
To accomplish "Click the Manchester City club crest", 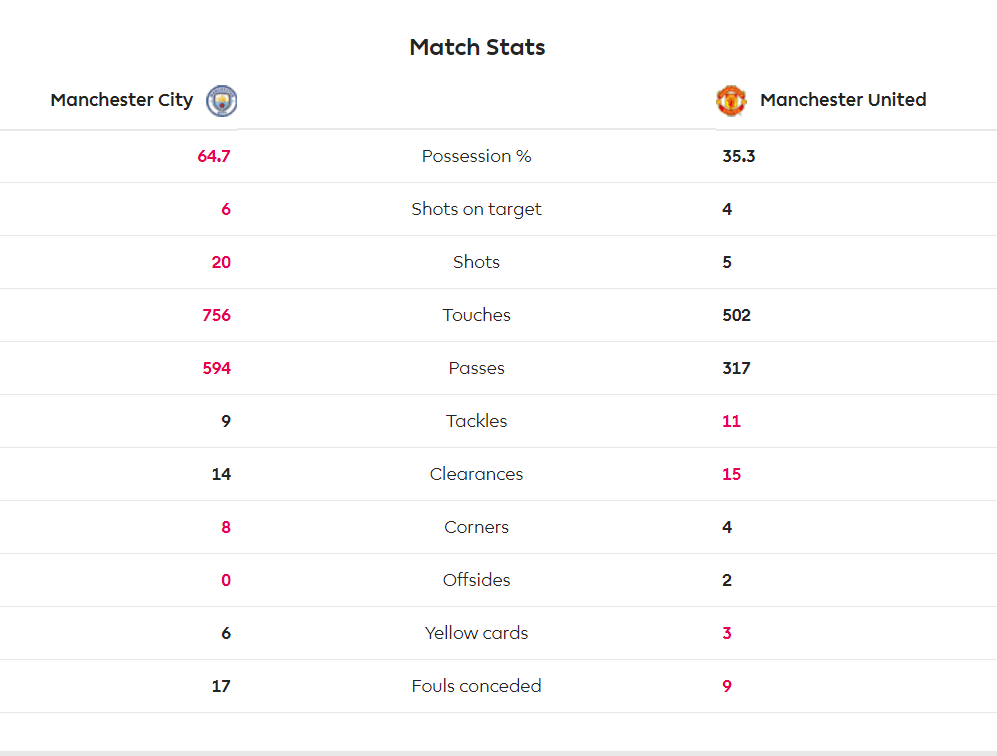I will (221, 100).
